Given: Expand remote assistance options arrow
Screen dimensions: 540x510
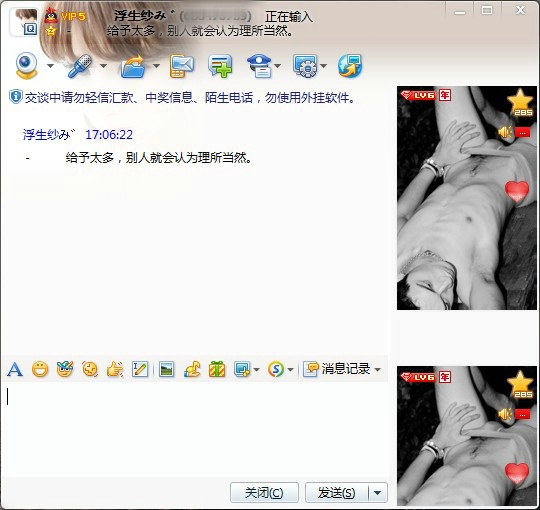Looking at the screenshot, I should click(323, 66).
